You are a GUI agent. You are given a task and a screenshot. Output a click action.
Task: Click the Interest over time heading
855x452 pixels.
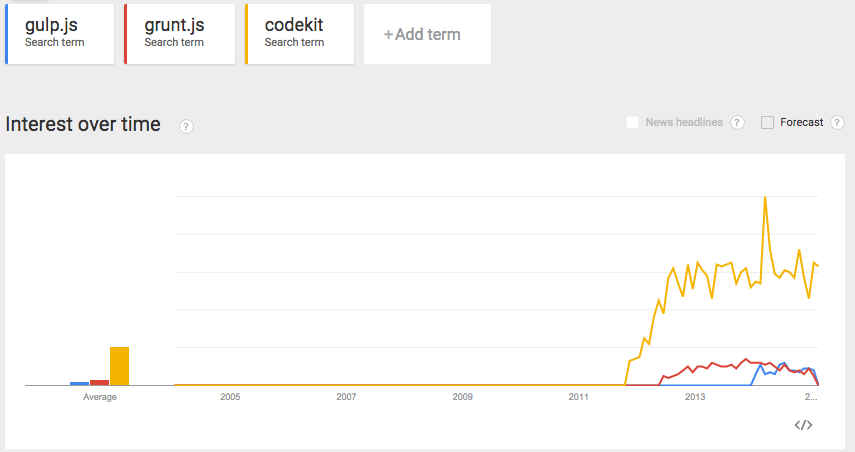coord(83,124)
